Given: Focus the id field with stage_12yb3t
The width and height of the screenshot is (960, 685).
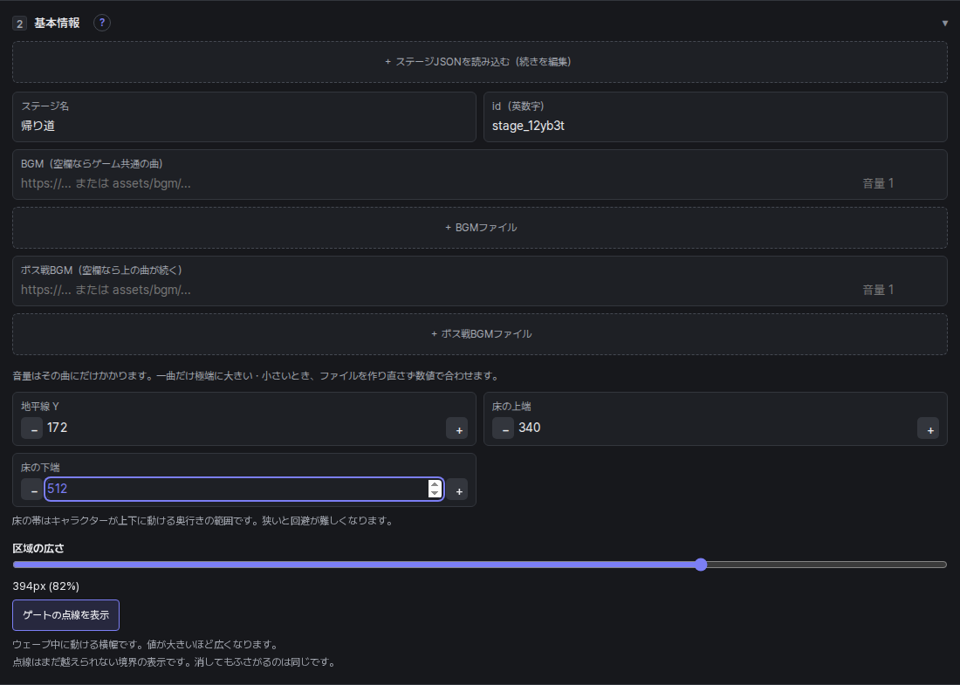Looking at the screenshot, I should pos(715,117).
